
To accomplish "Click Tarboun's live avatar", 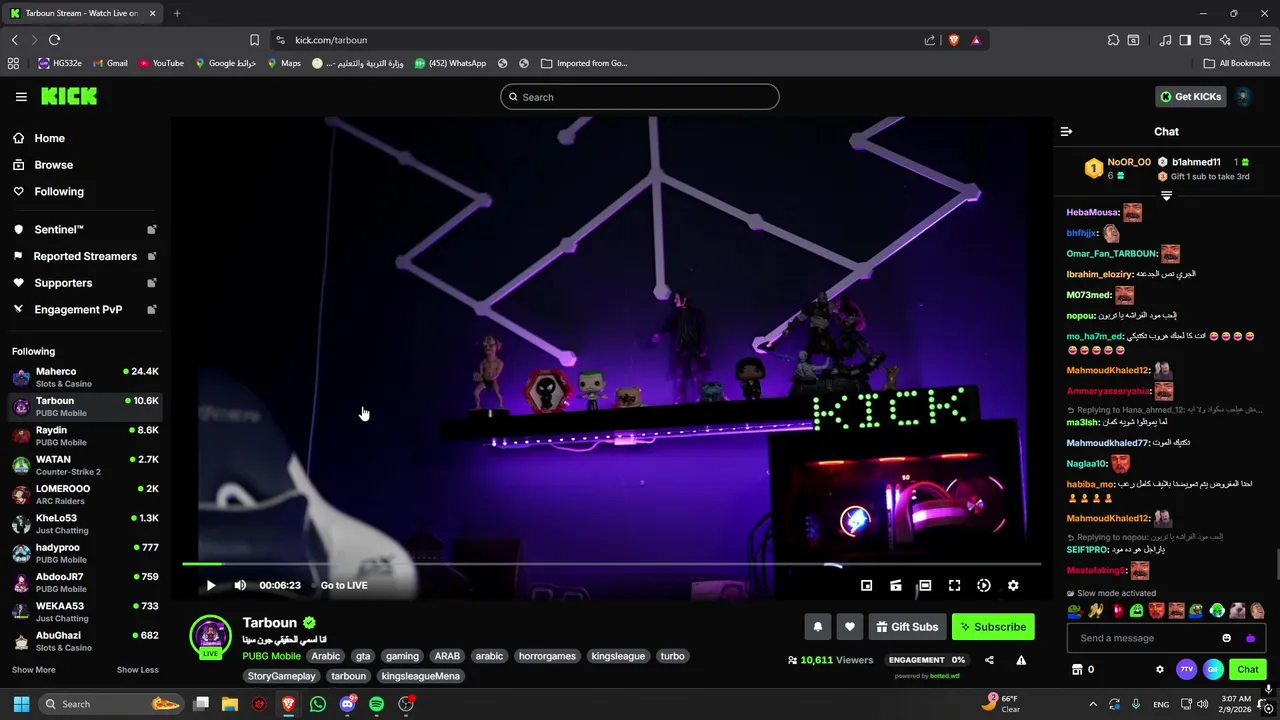I will (x=211, y=637).
